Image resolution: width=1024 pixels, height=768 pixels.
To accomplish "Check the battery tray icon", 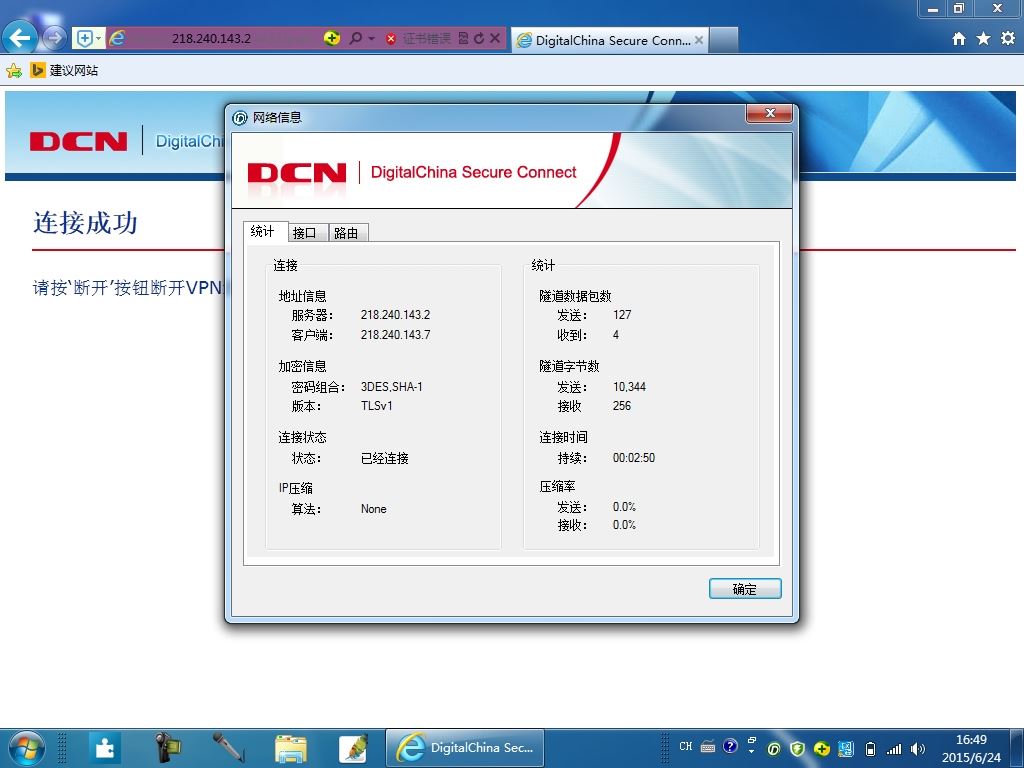I will (x=870, y=749).
